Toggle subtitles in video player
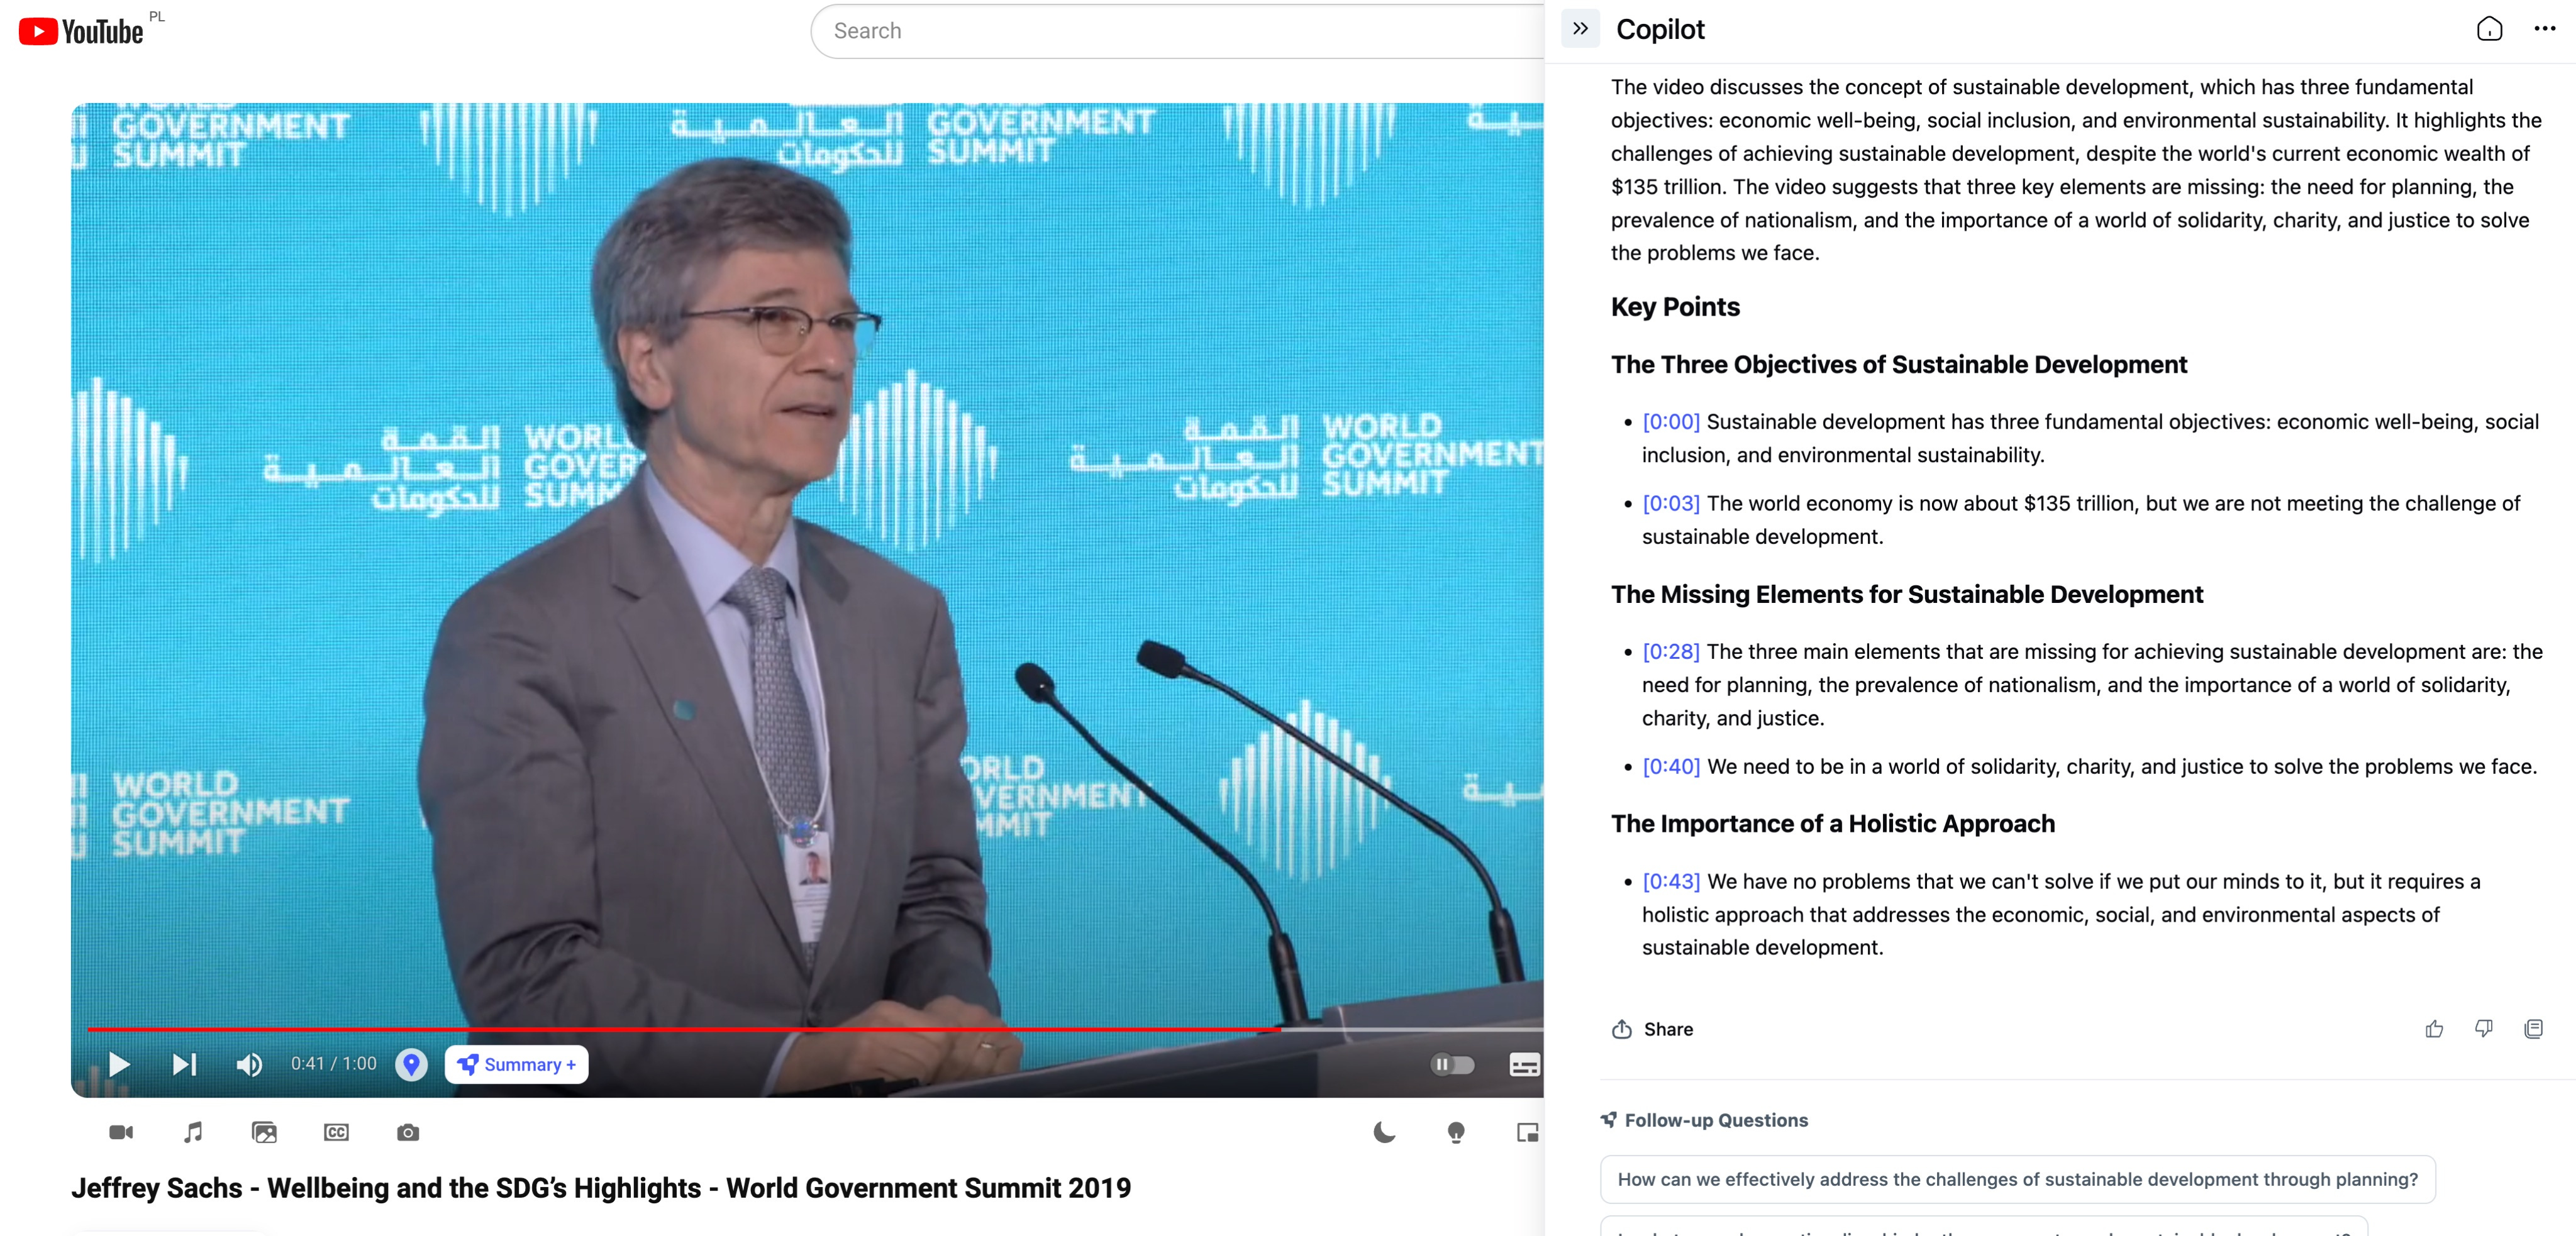This screenshot has width=2576, height=1236. tap(1524, 1064)
